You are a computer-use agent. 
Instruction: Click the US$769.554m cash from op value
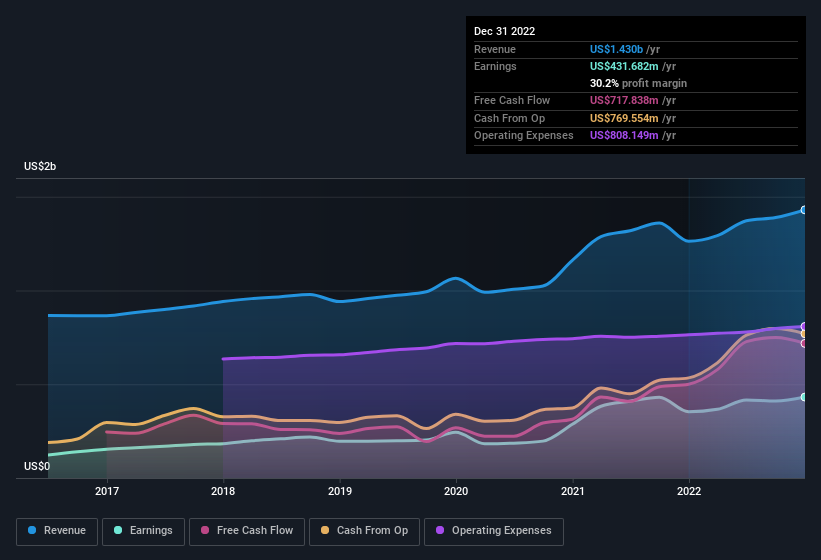[x=624, y=118]
